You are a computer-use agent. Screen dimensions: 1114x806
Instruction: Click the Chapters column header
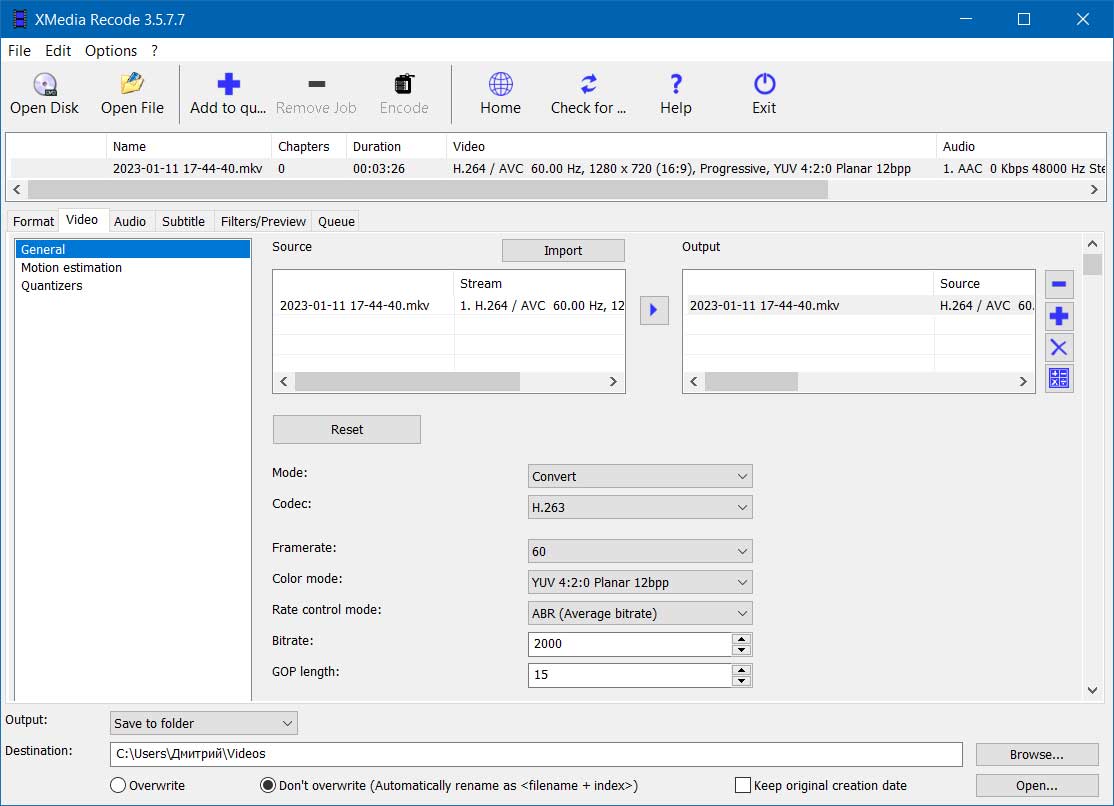[x=309, y=146]
